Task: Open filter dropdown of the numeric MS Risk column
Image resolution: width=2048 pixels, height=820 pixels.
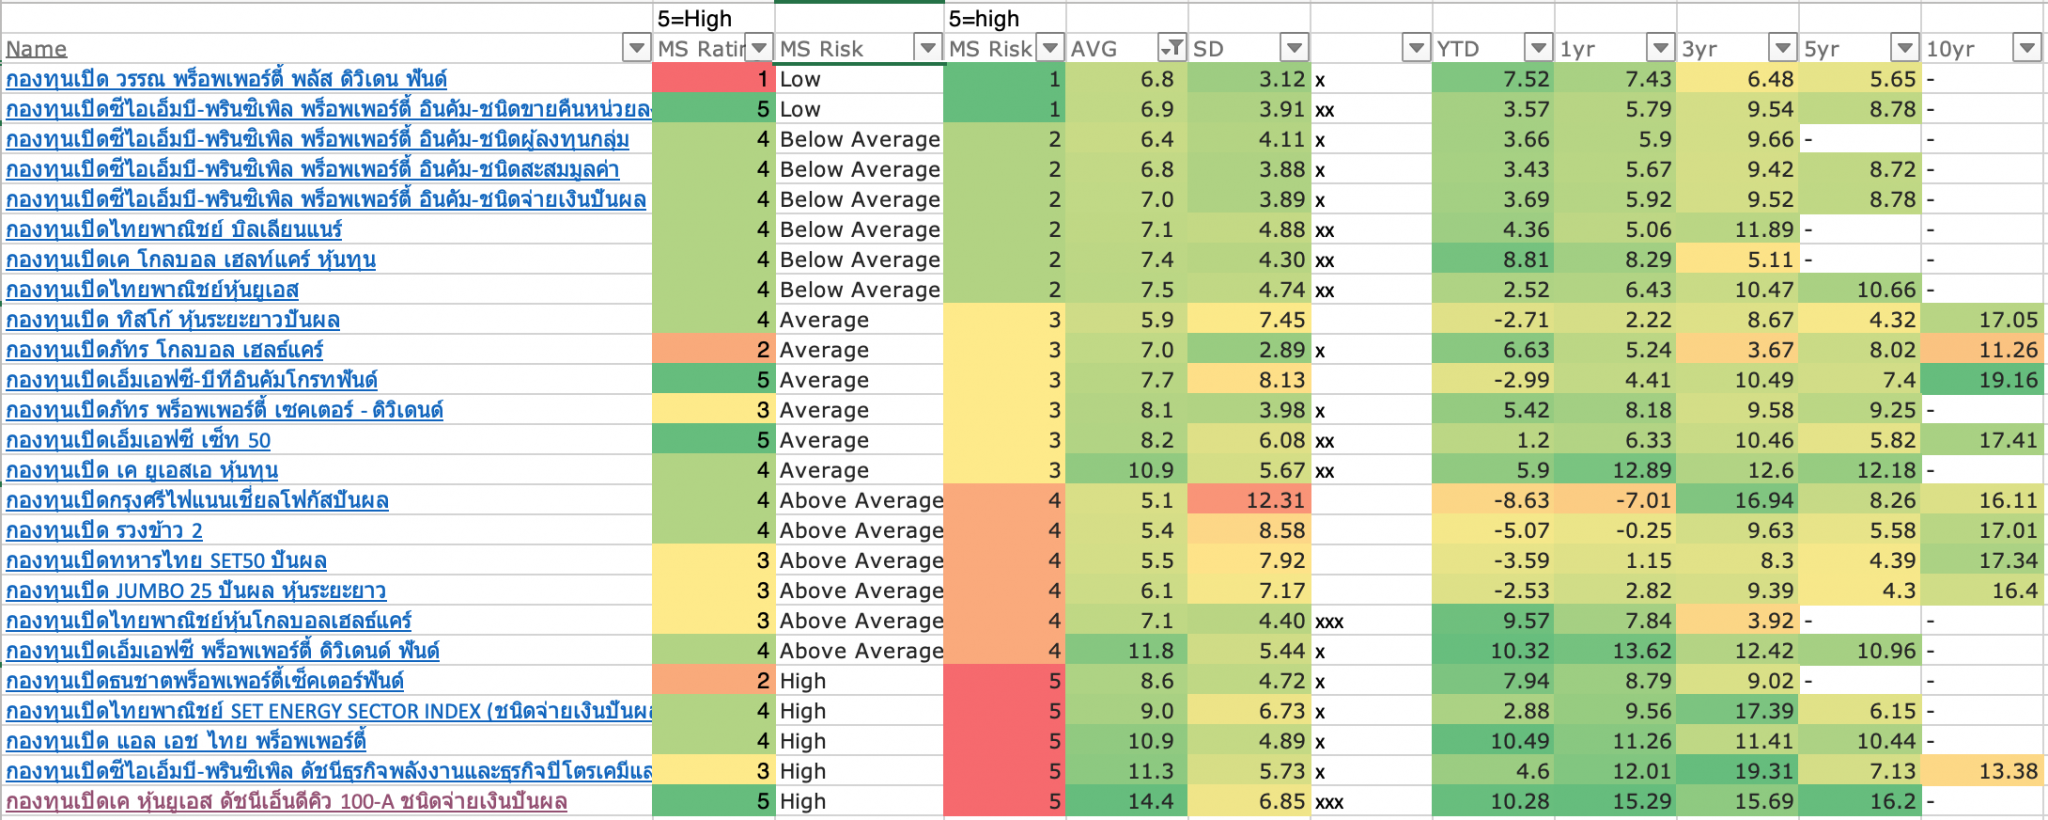Action: coord(1050,48)
